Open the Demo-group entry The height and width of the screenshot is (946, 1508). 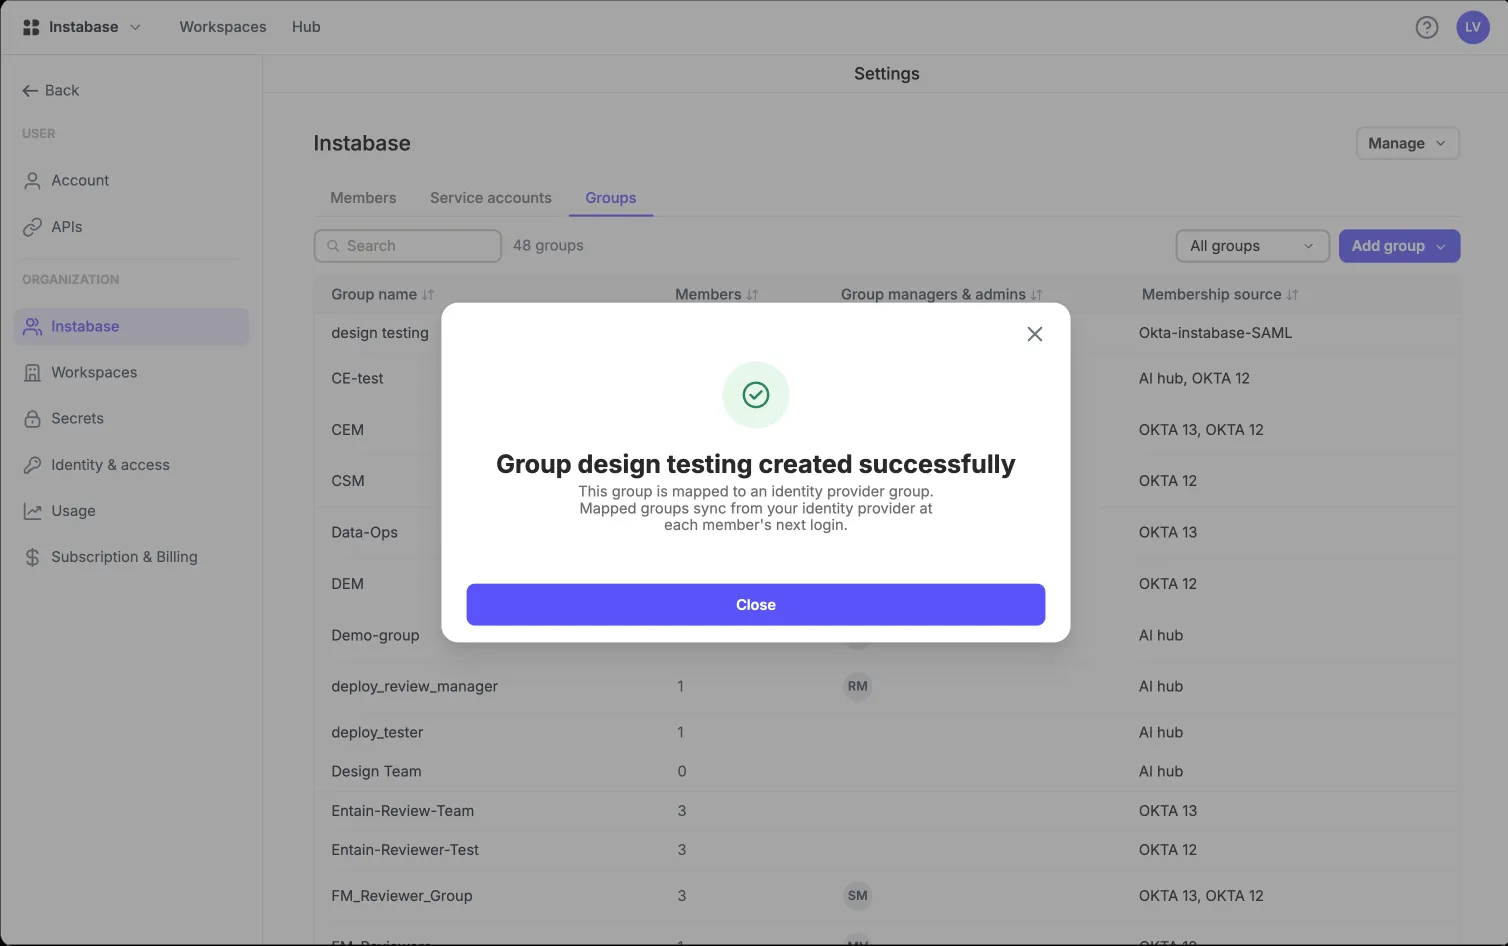click(375, 636)
